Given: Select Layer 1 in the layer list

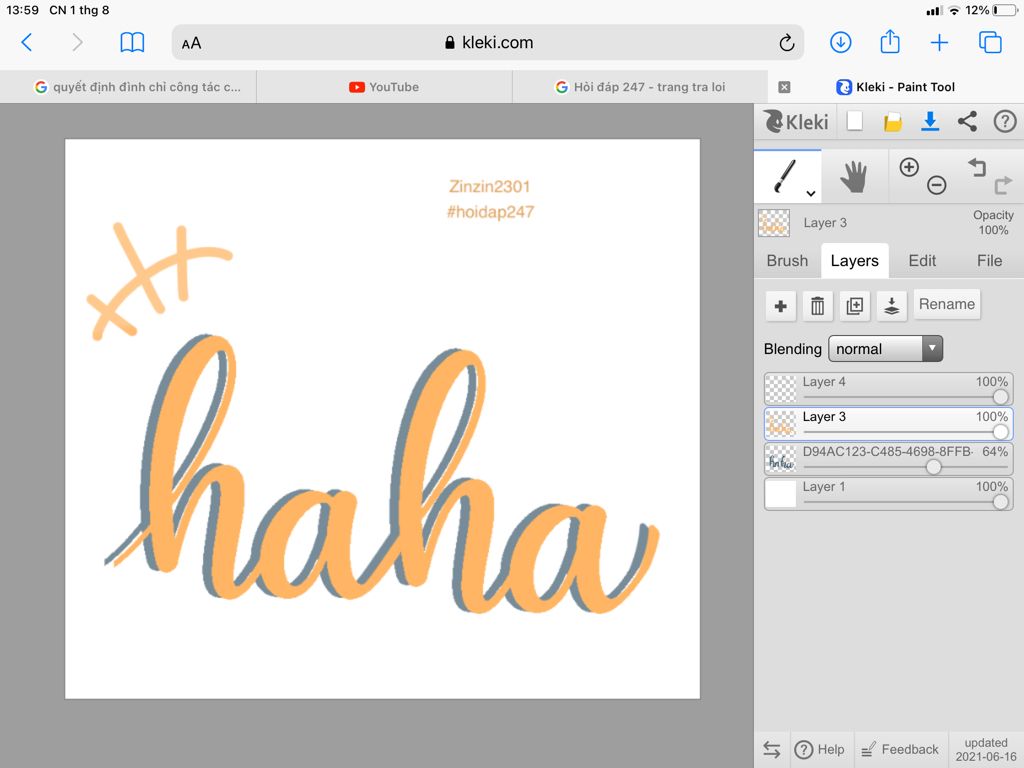Looking at the screenshot, I should (888, 494).
